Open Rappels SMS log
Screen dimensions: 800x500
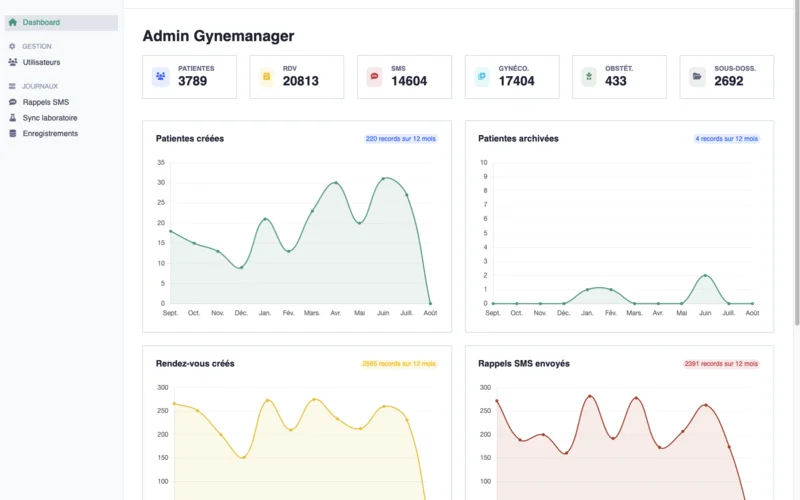(46, 102)
